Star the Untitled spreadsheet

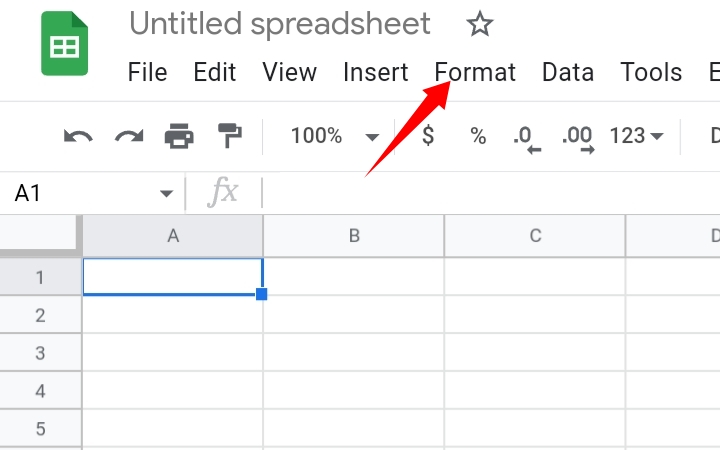click(479, 24)
